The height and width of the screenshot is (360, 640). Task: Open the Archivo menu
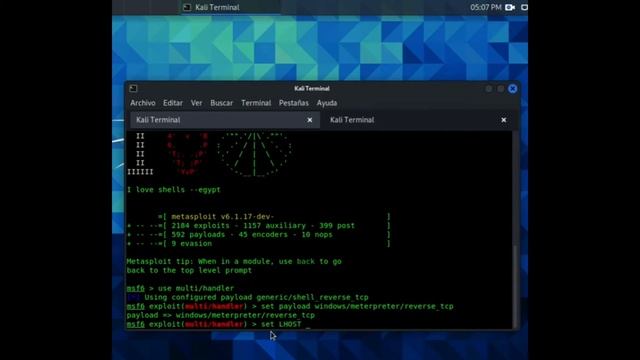click(x=142, y=103)
